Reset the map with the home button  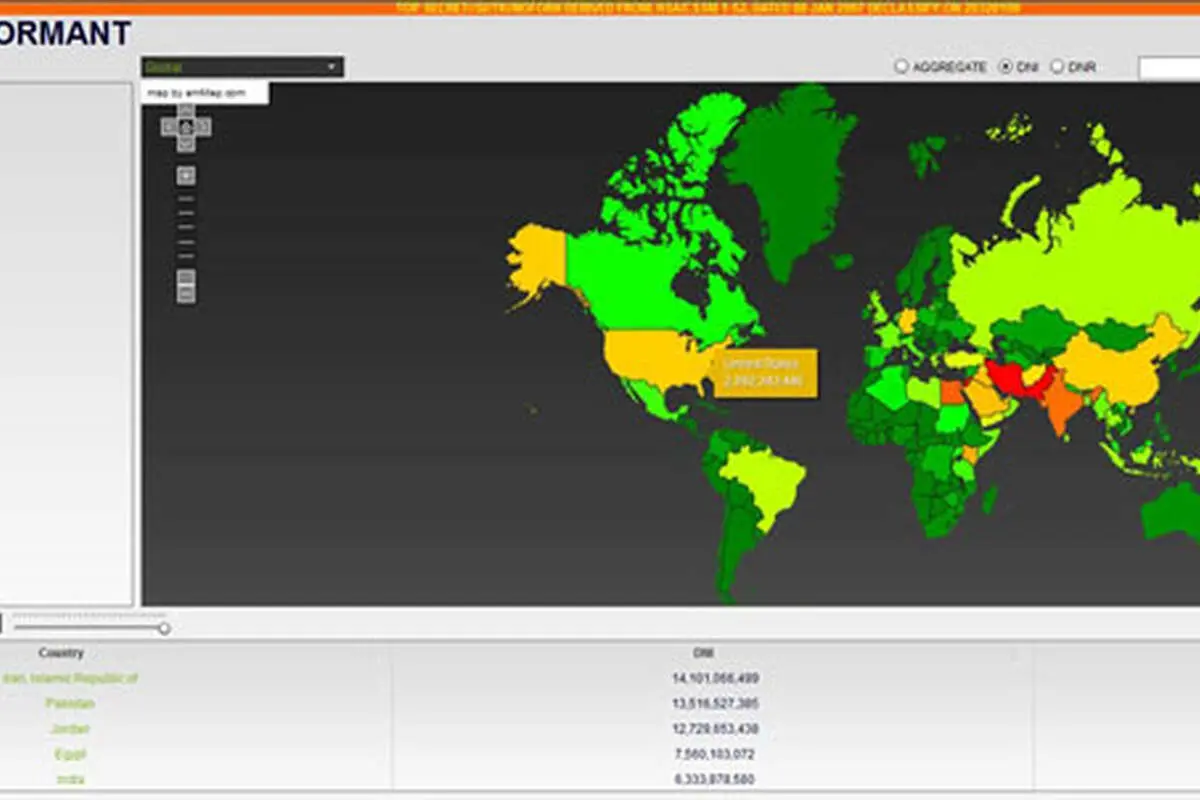pyautogui.click(x=186, y=127)
